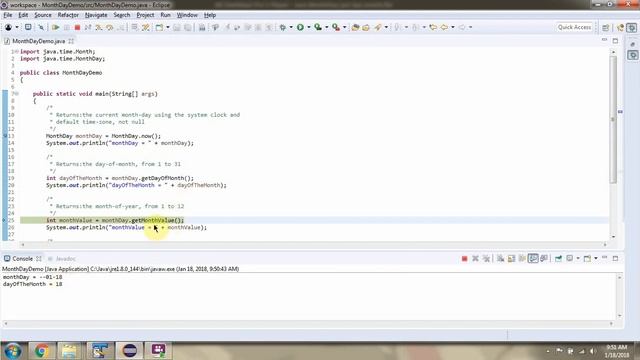Click the editor scroll down arrow
Screen dimensions: 640x360
click(613, 237)
